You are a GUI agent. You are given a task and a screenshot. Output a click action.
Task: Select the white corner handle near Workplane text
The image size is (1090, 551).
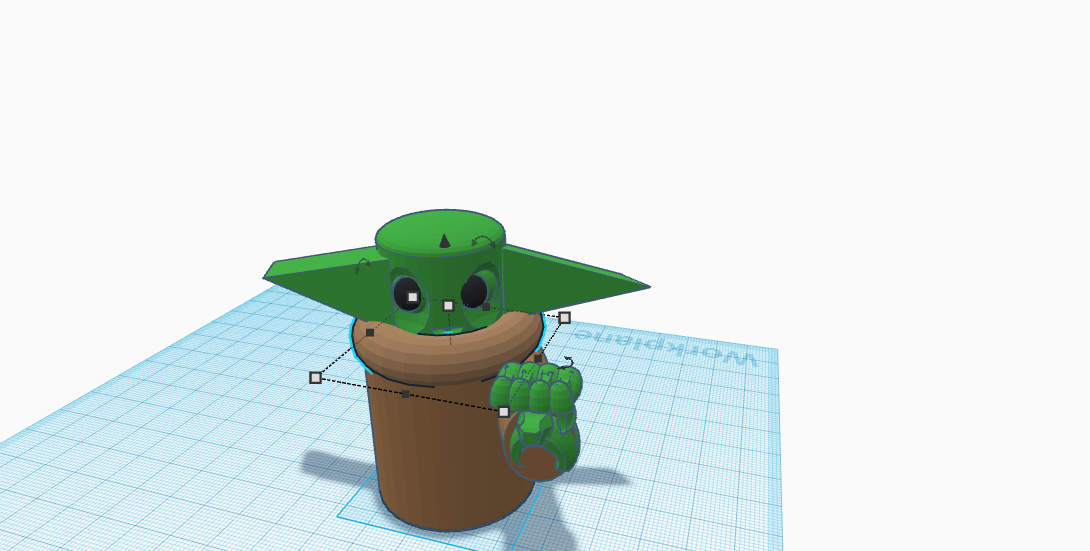click(x=564, y=318)
